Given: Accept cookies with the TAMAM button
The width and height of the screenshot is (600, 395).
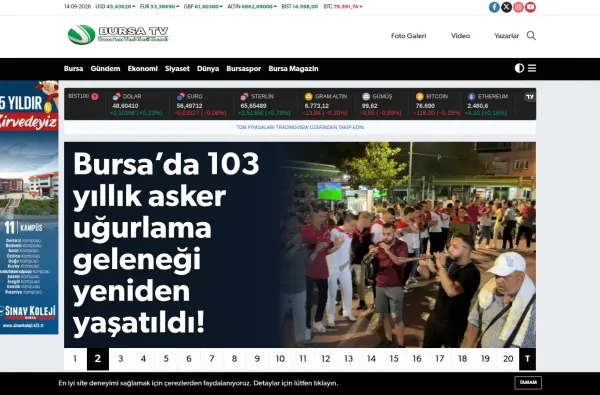Looking at the screenshot, I should [528, 382].
